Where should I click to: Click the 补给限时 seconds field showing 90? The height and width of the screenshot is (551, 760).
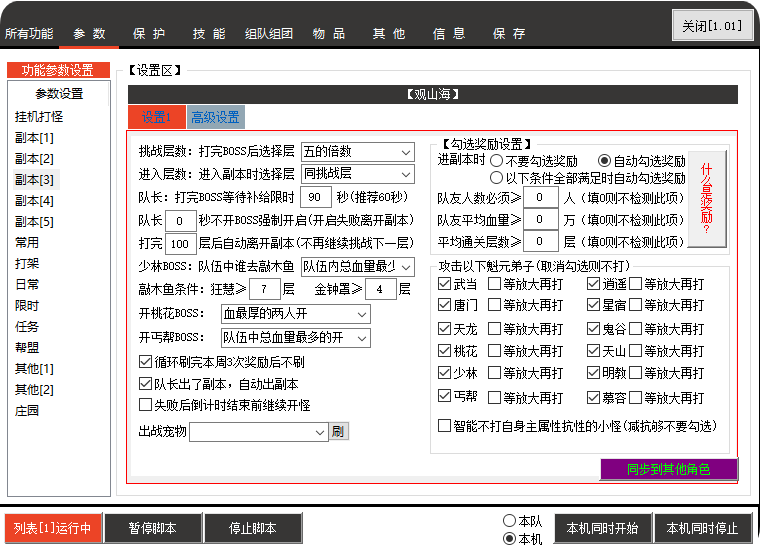click(x=315, y=197)
